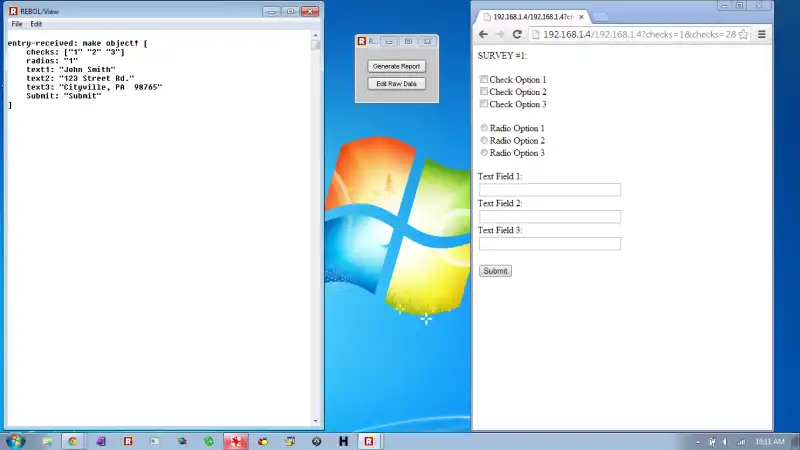The height and width of the screenshot is (450, 800).
Task: Select Radio Option 1
Action: [x=484, y=128]
